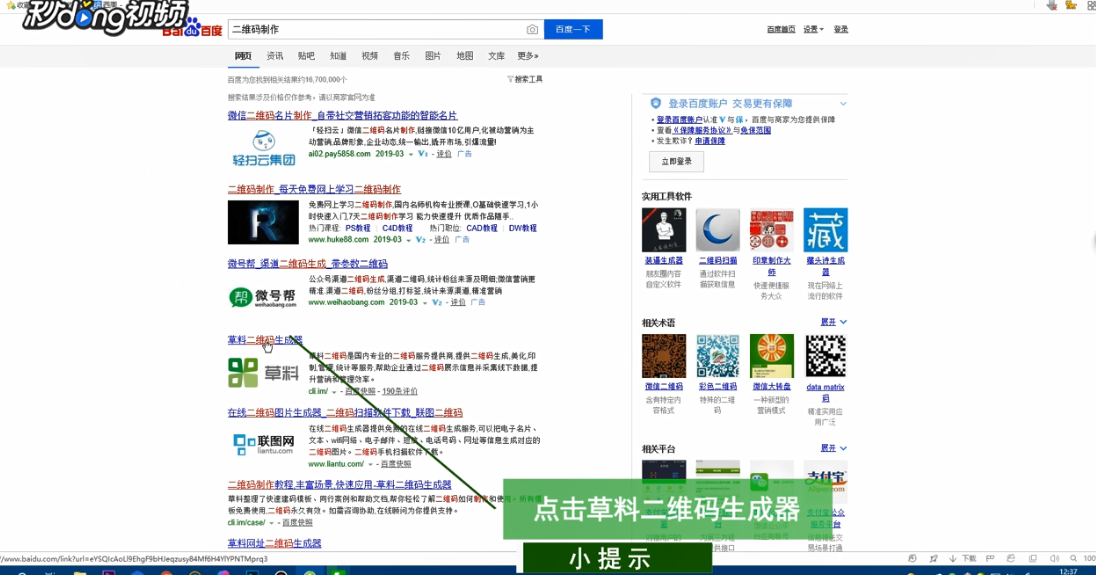Click the 装逼生成器 app icon
Viewport: 1096px width, 575px height.
click(664, 230)
